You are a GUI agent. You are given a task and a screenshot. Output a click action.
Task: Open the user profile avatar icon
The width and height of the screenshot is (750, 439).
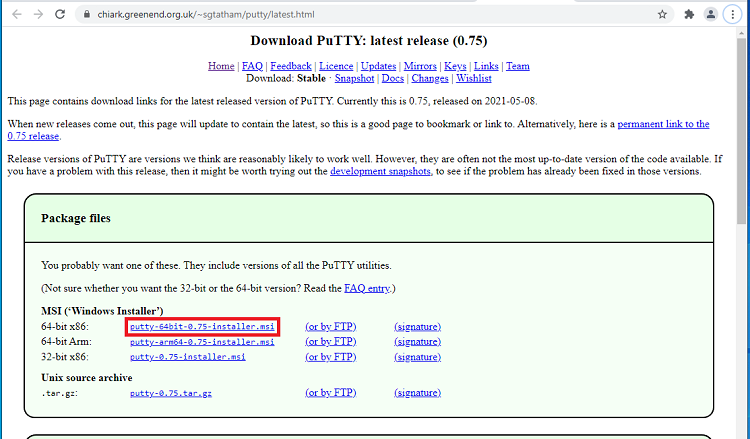click(x=711, y=14)
